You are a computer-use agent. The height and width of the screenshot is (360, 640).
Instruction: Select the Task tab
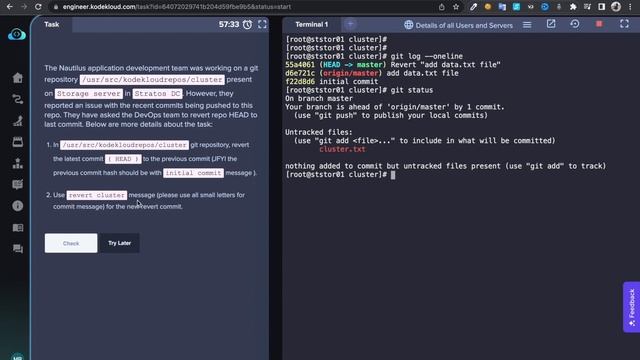coord(51,24)
